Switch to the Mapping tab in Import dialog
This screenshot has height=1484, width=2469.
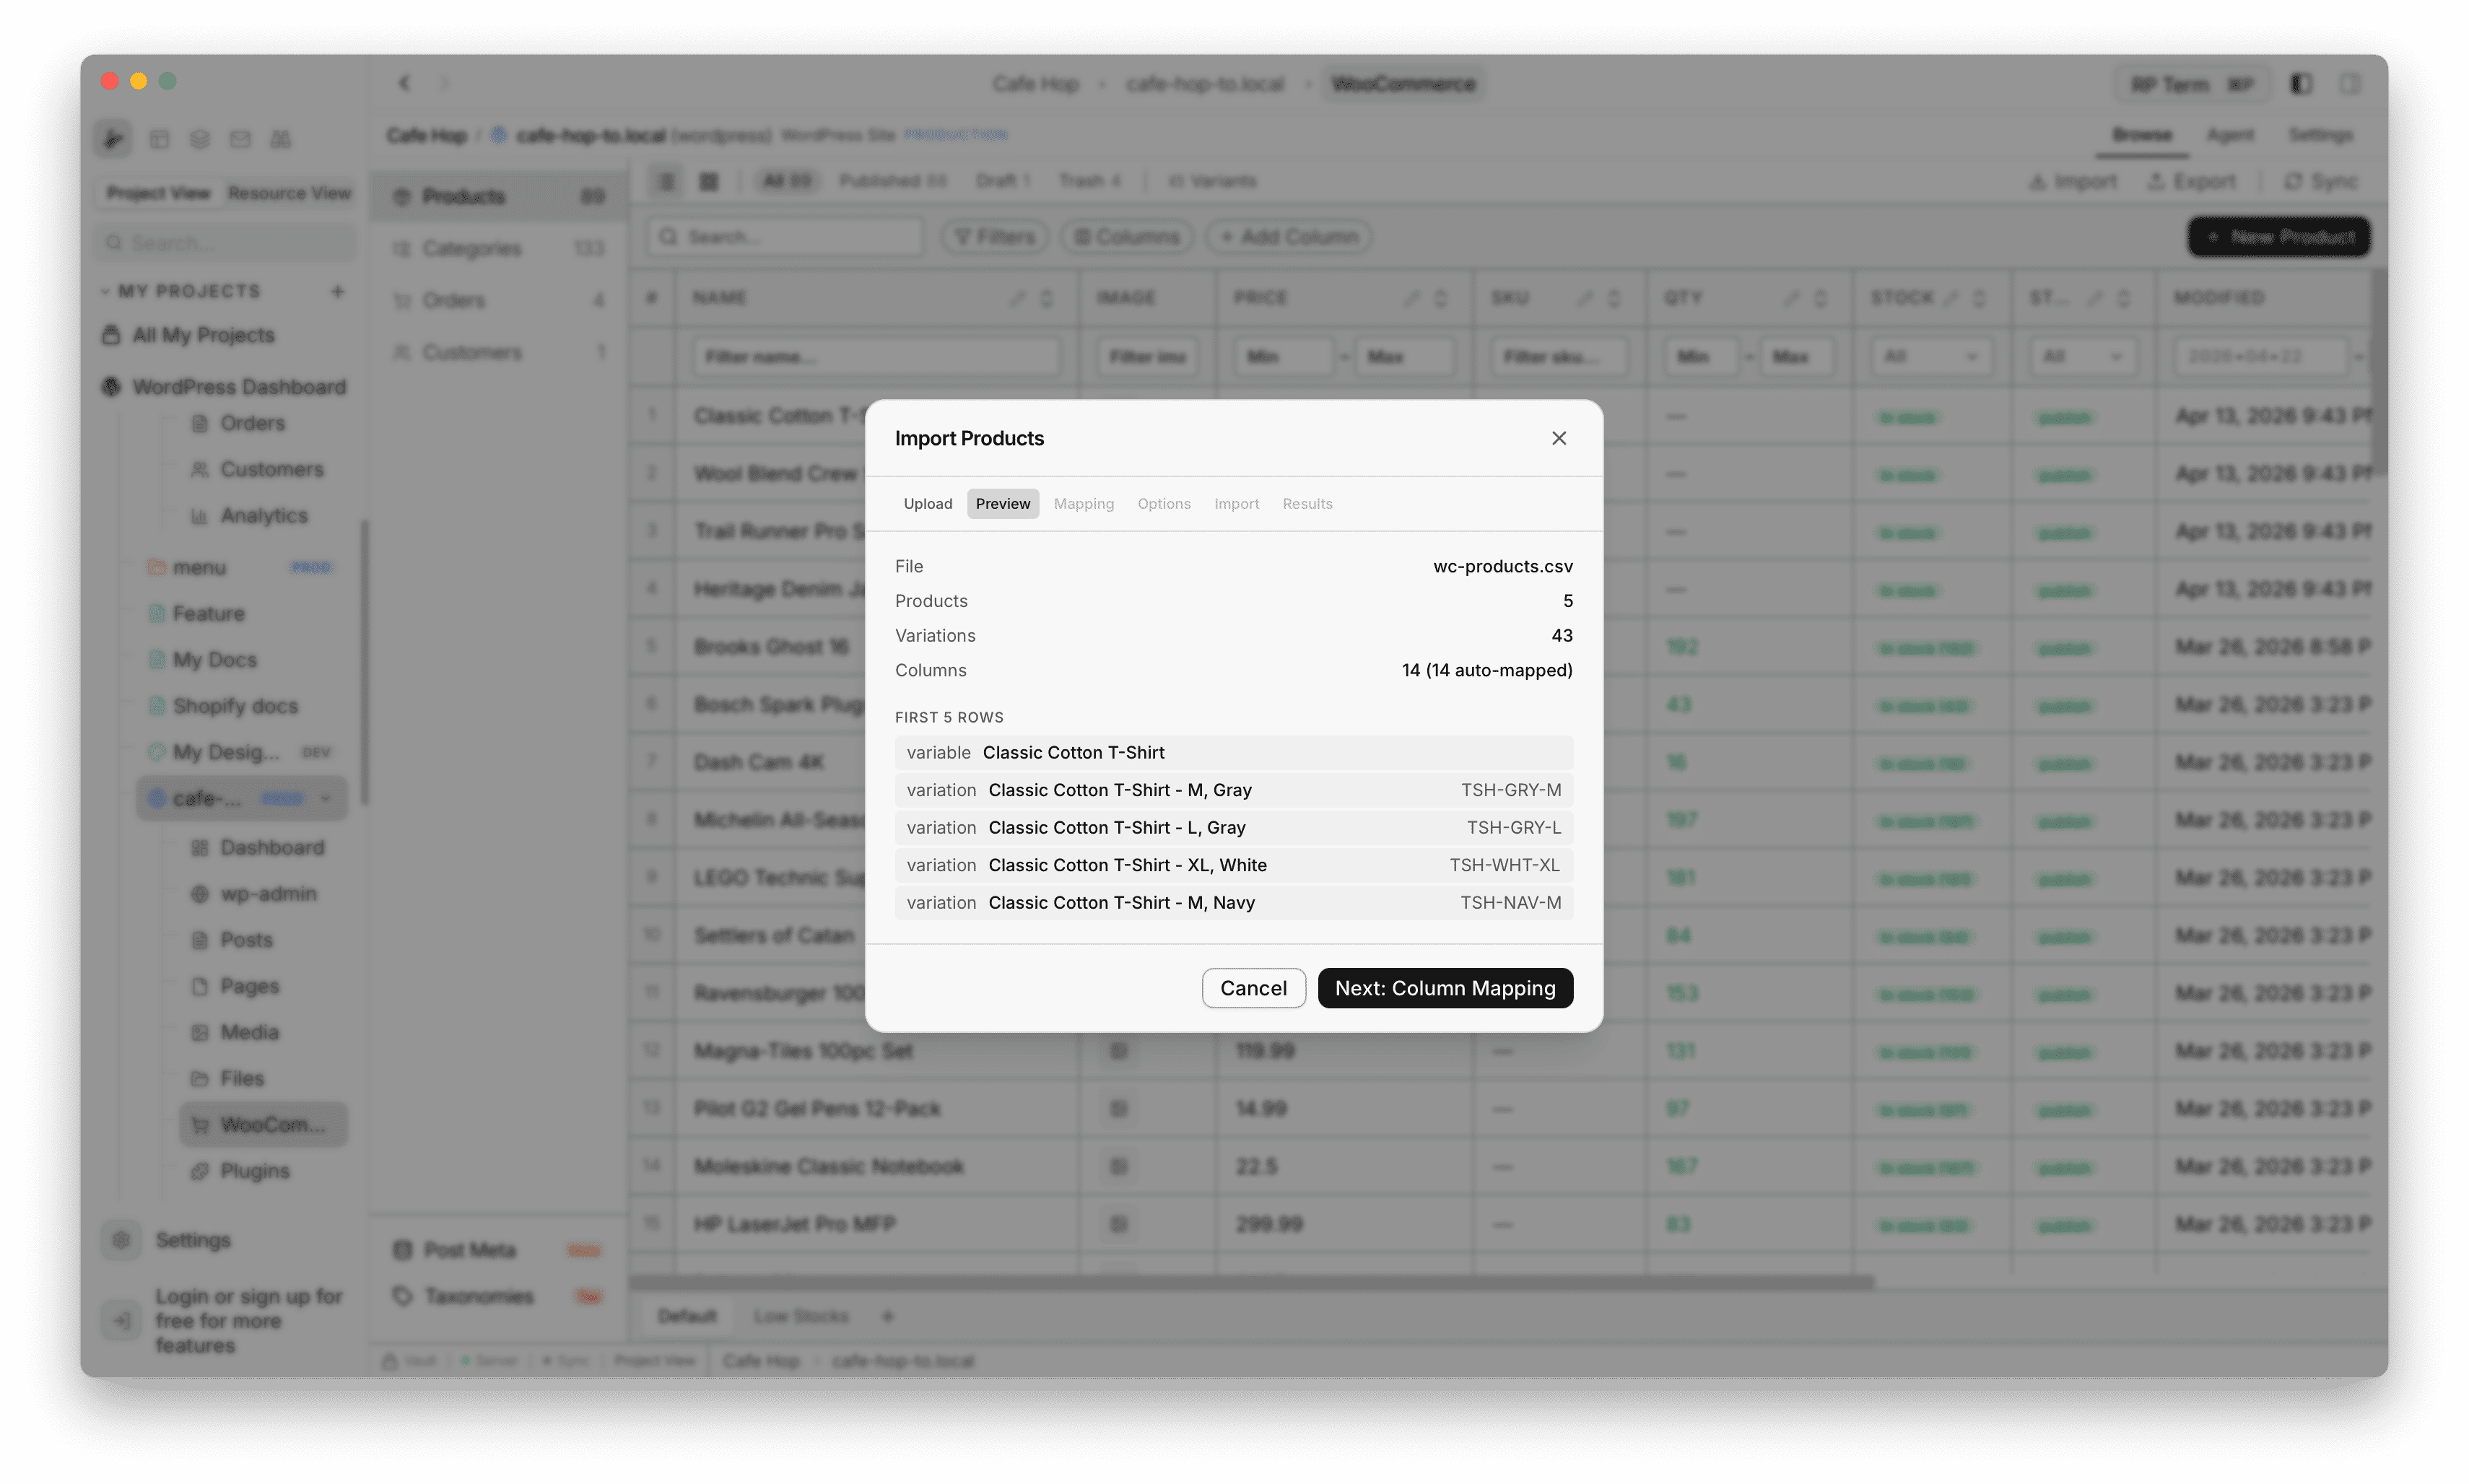coord(1083,503)
